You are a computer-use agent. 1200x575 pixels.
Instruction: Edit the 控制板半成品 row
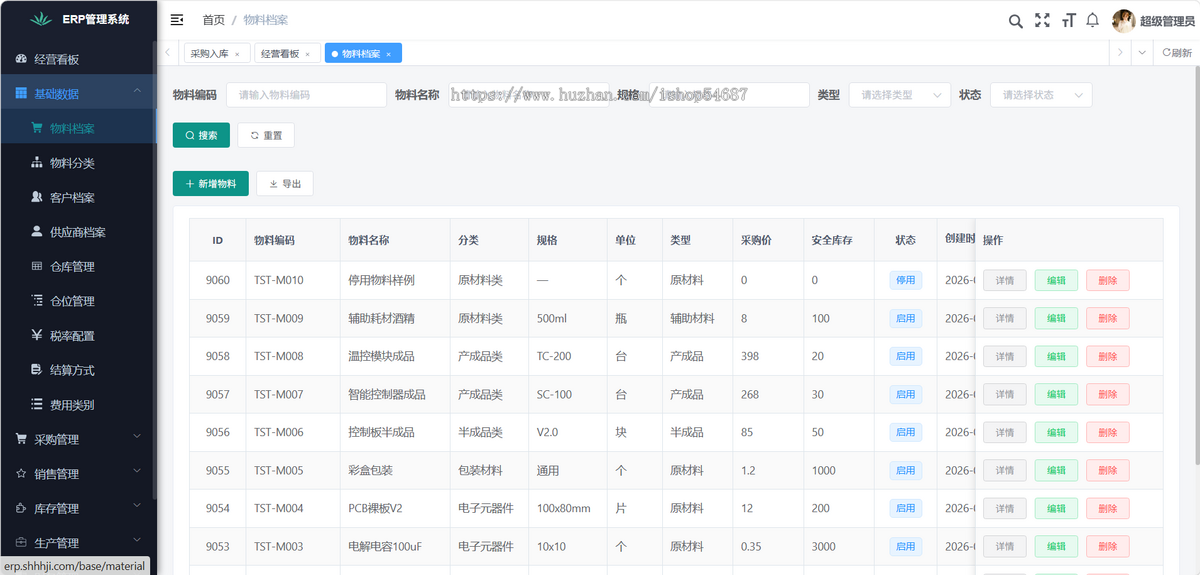1056,432
